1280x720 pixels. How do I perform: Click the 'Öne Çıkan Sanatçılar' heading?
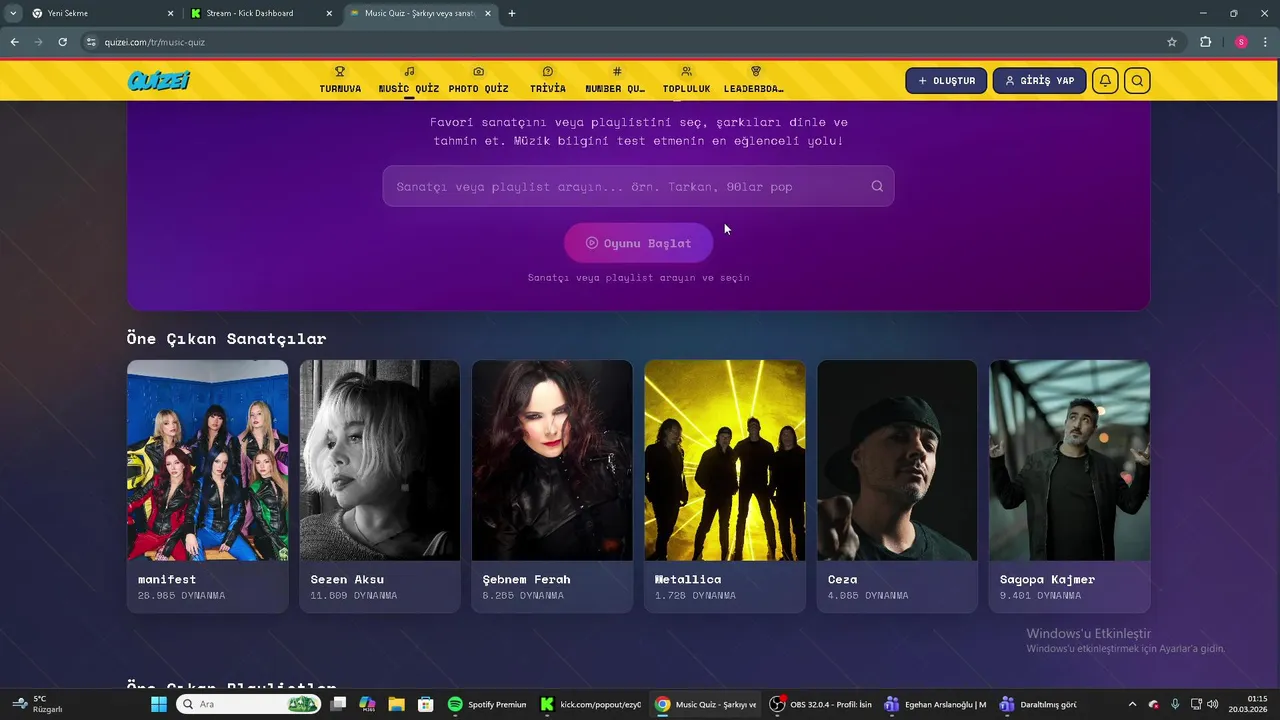[x=226, y=339]
